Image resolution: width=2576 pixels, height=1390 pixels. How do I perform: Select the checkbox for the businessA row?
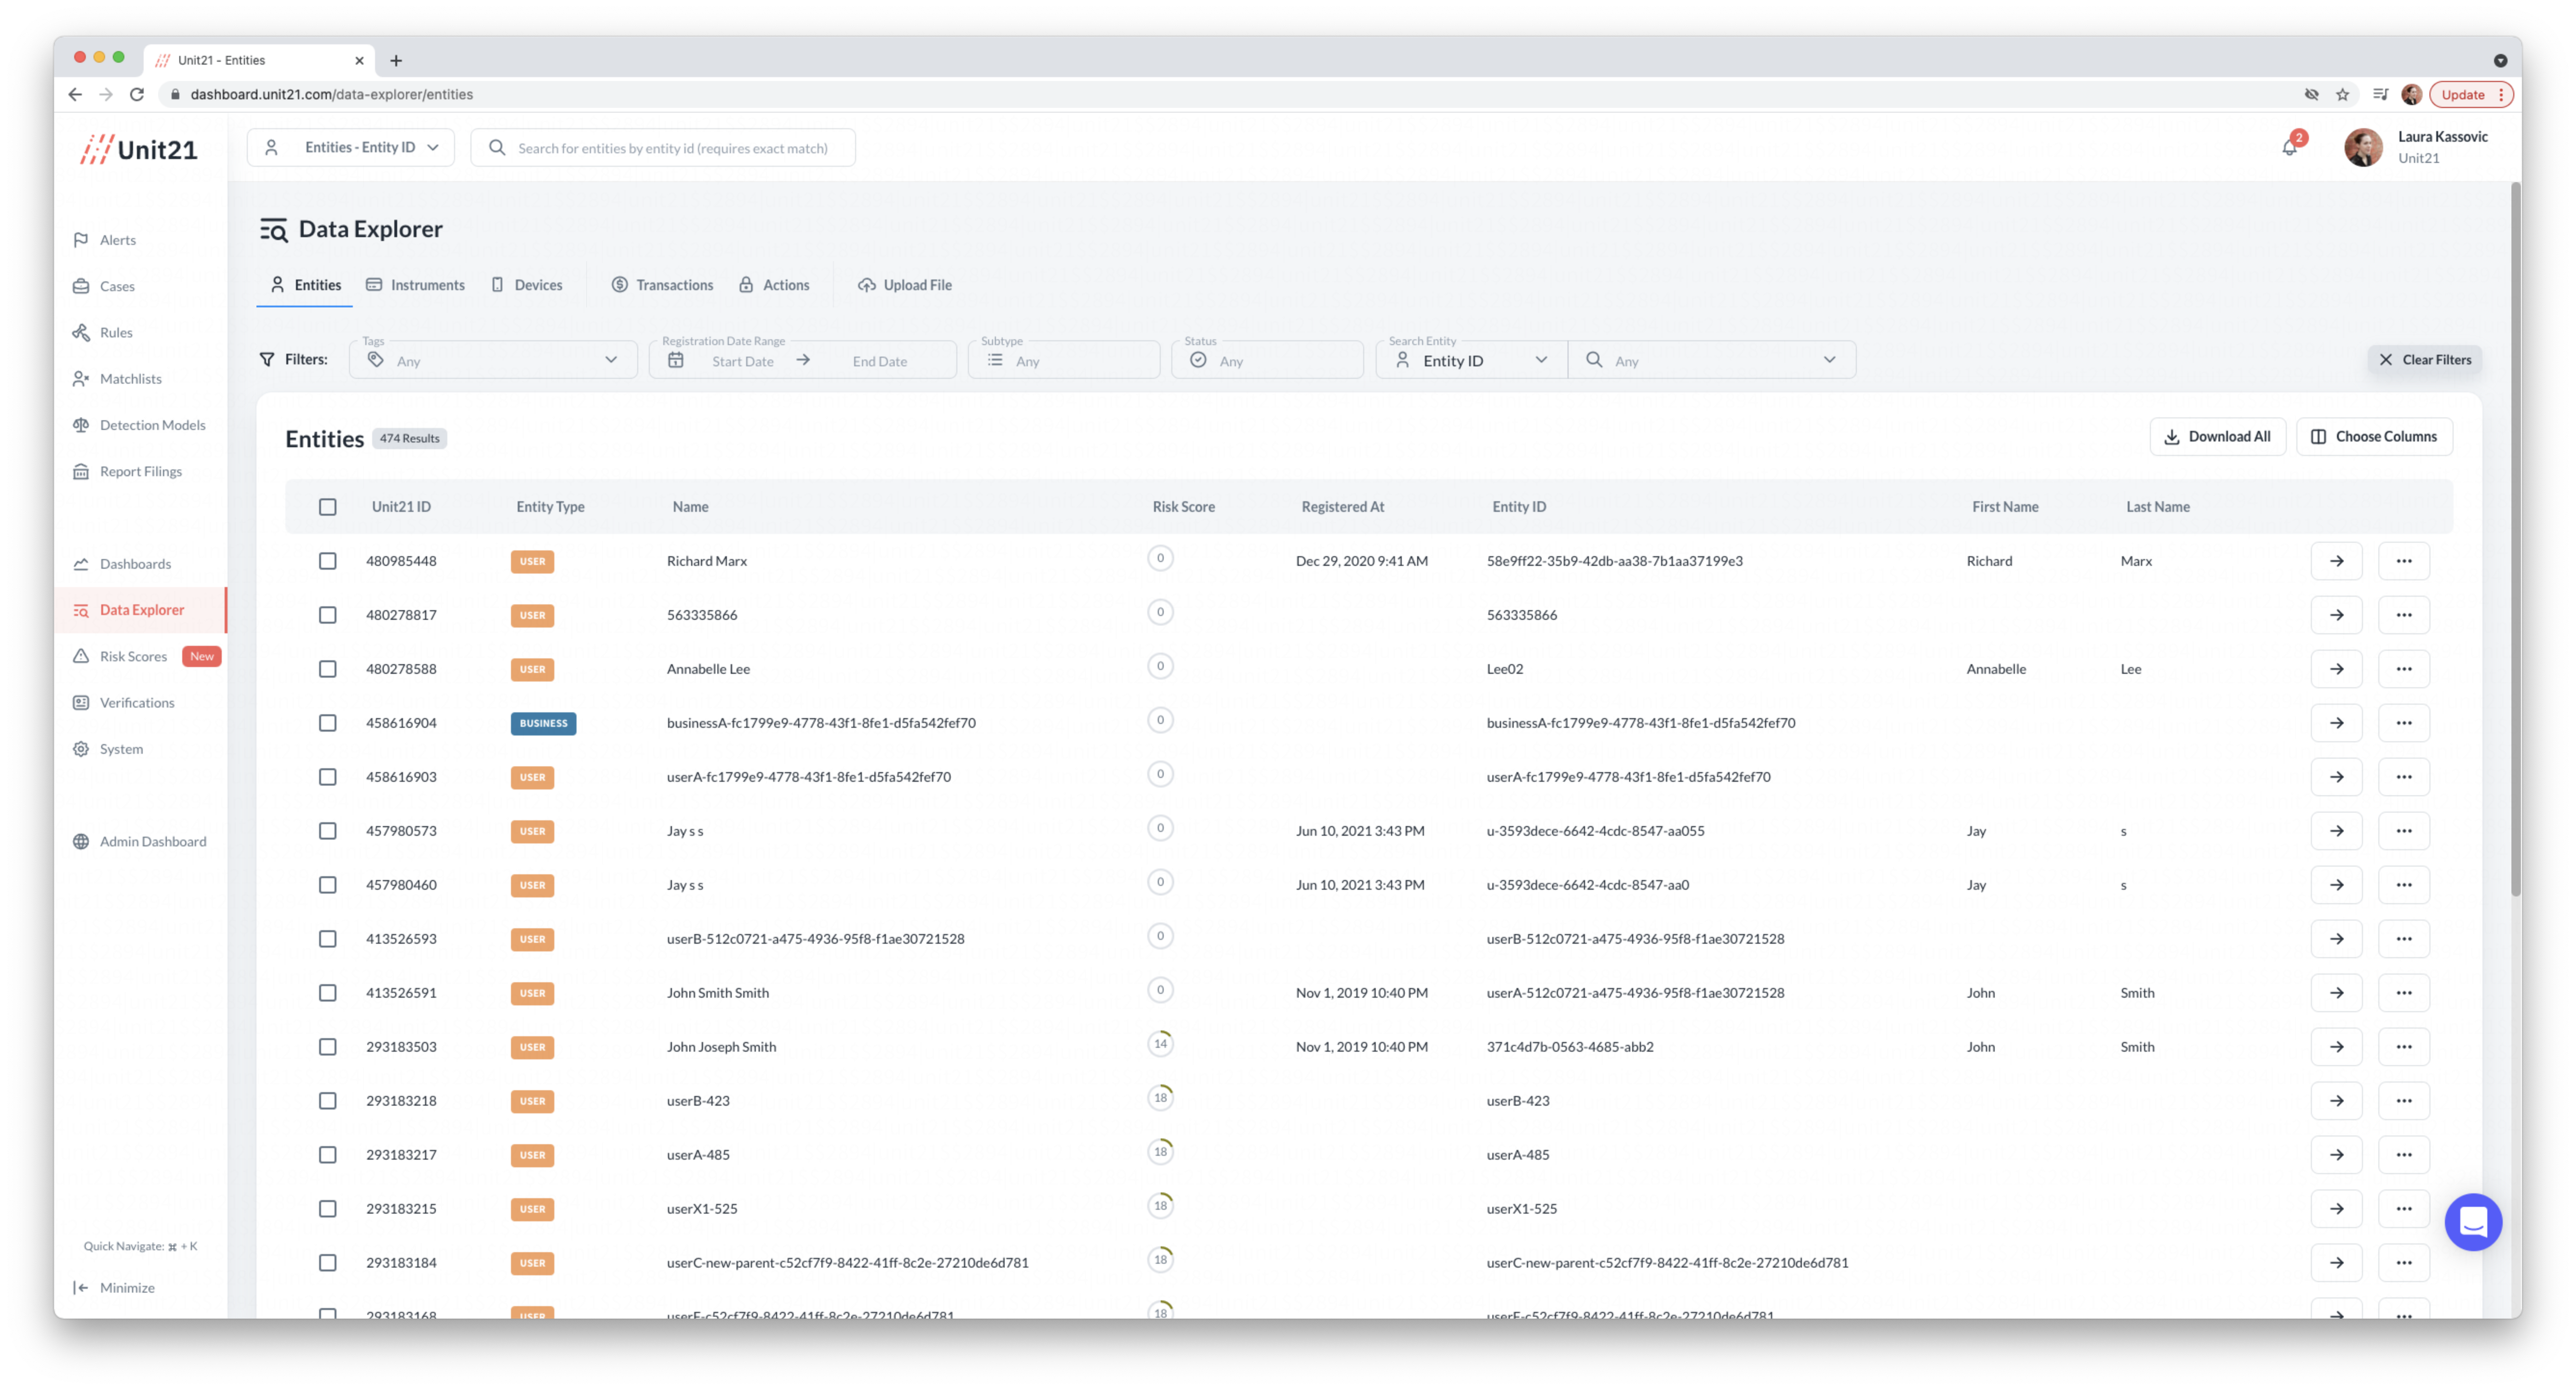(327, 723)
